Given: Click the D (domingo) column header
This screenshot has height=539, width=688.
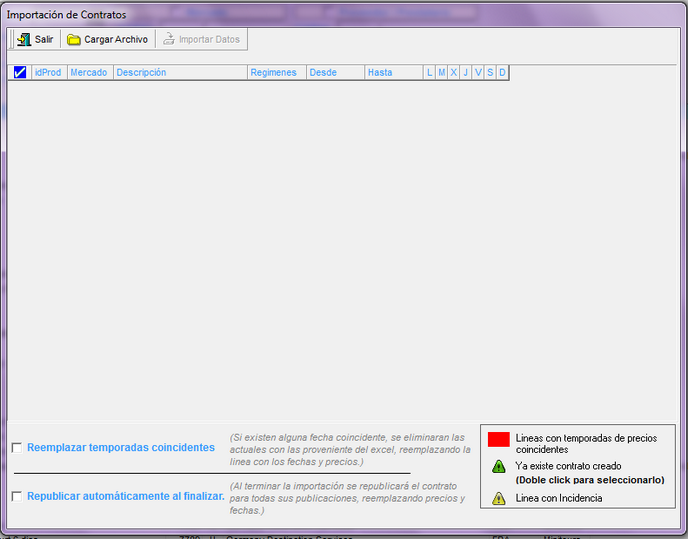Looking at the screenshot, I should coord(502,72).
